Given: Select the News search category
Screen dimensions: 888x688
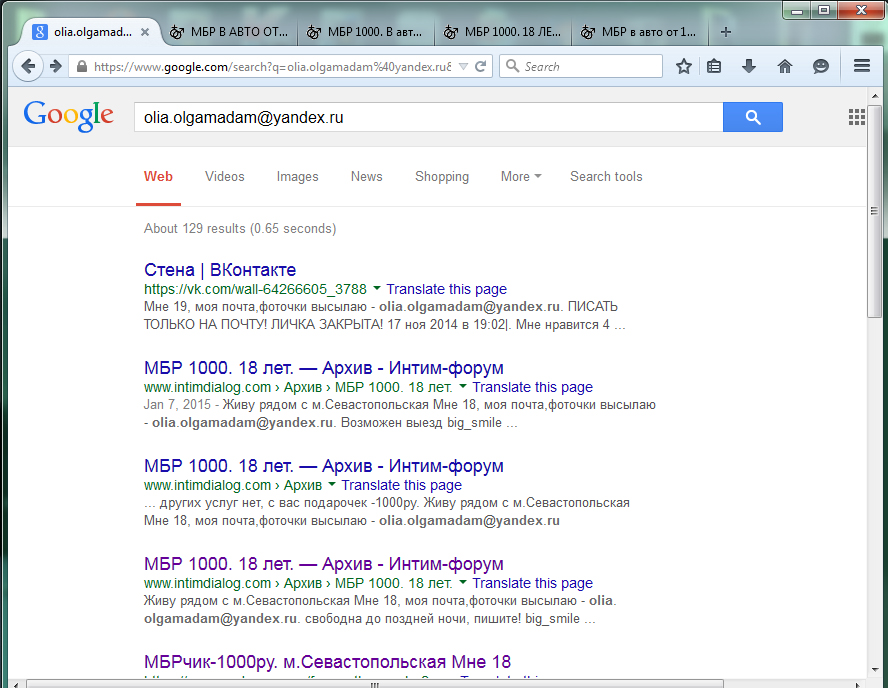Looking at the screenshot, I should pyautogui.click(x=366, y=177).
